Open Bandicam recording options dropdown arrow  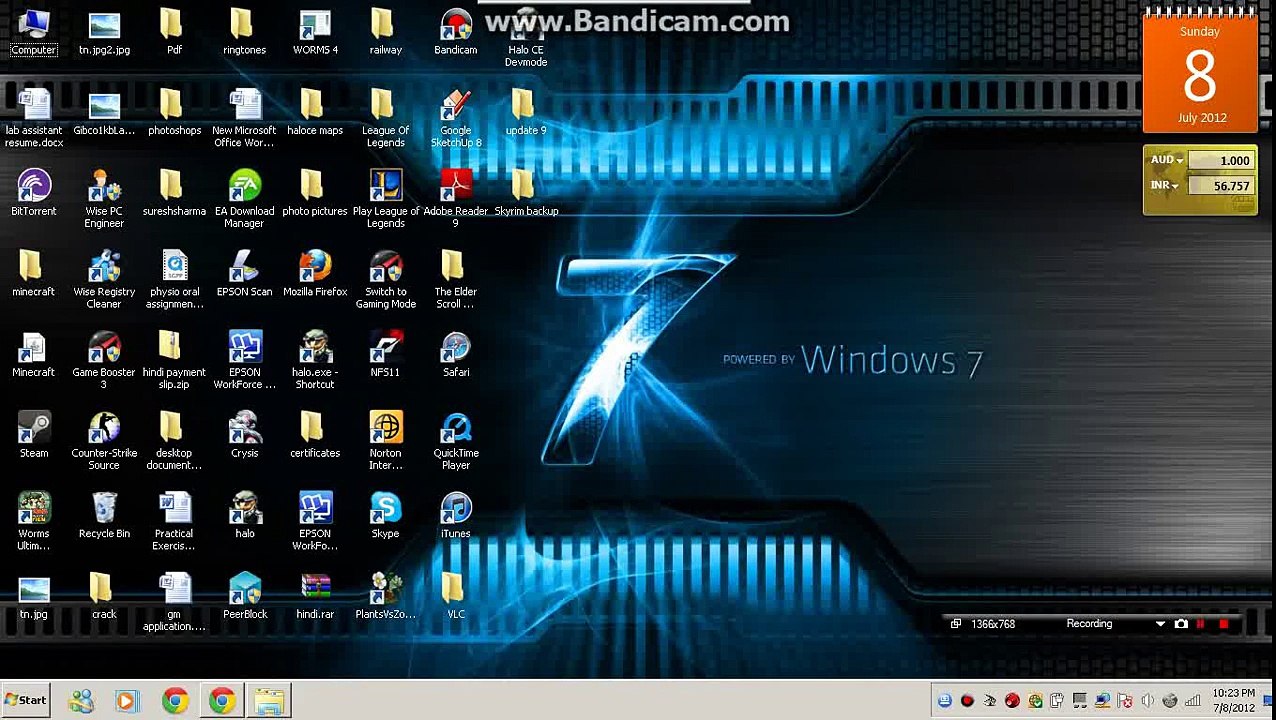coord(1160,624)
